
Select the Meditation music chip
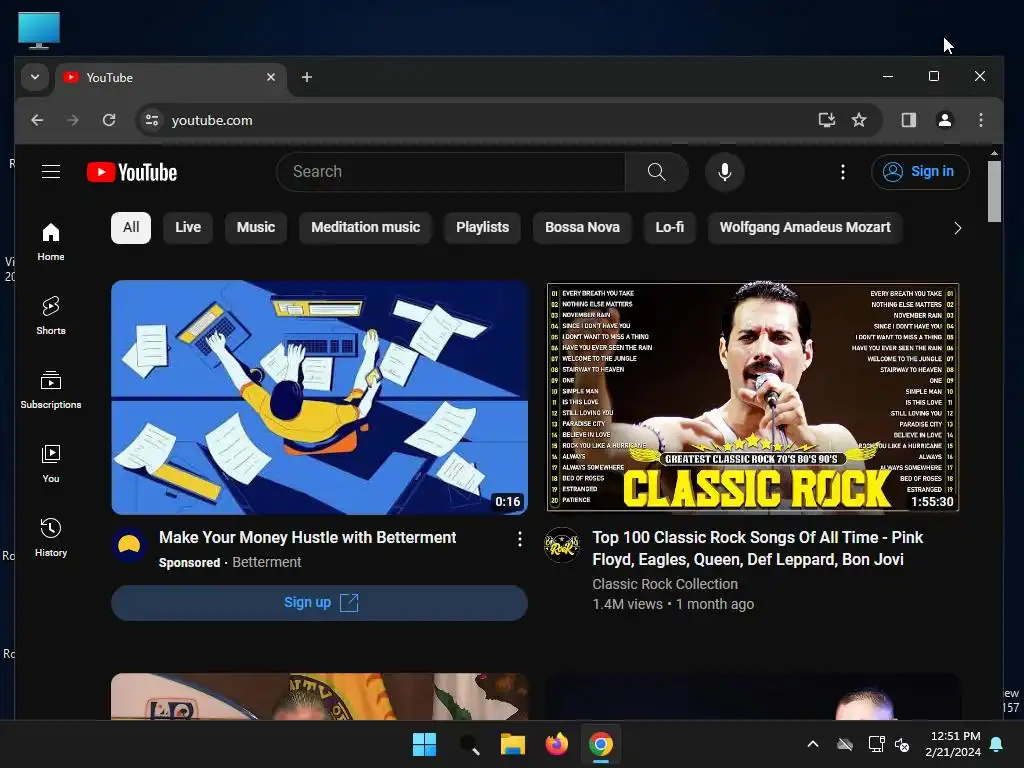tap(365, 227)
